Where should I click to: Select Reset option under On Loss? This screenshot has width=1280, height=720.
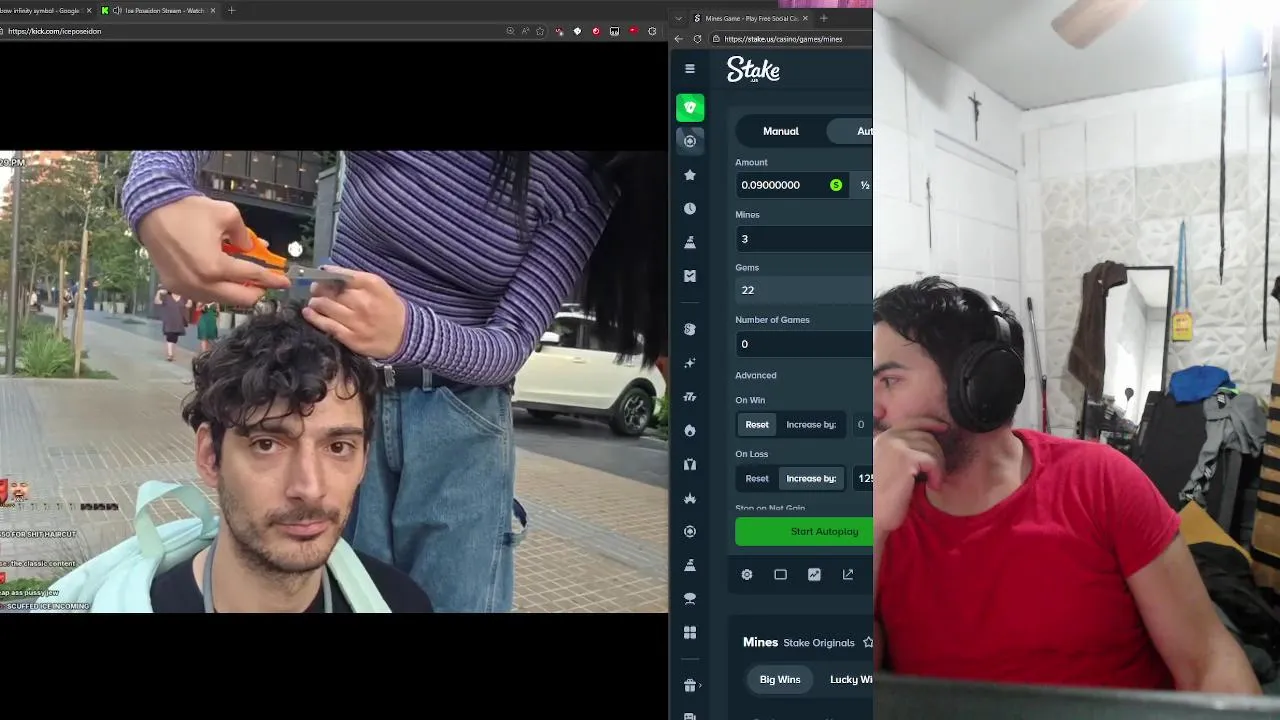[x=757, y=479]
